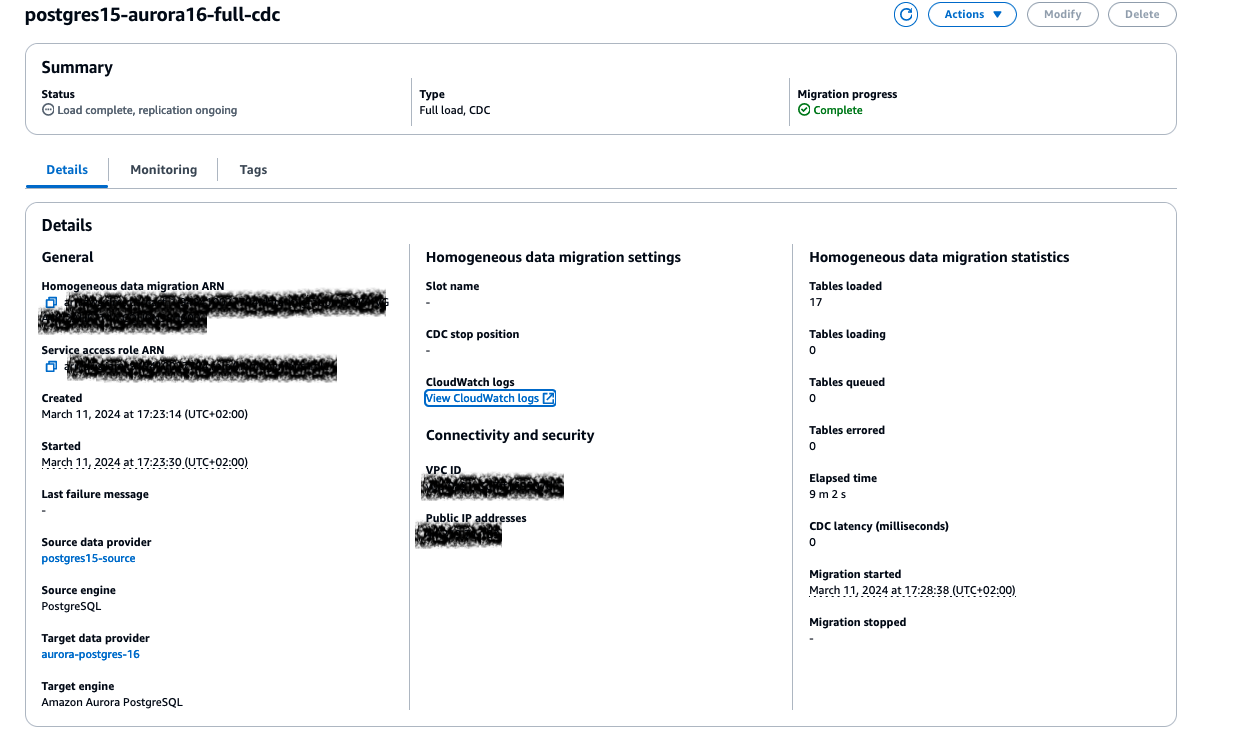This screenshot has height=750, width=1233.
Task: Open the aurora-postgres-16 target provider link
Action: [90, 654]
